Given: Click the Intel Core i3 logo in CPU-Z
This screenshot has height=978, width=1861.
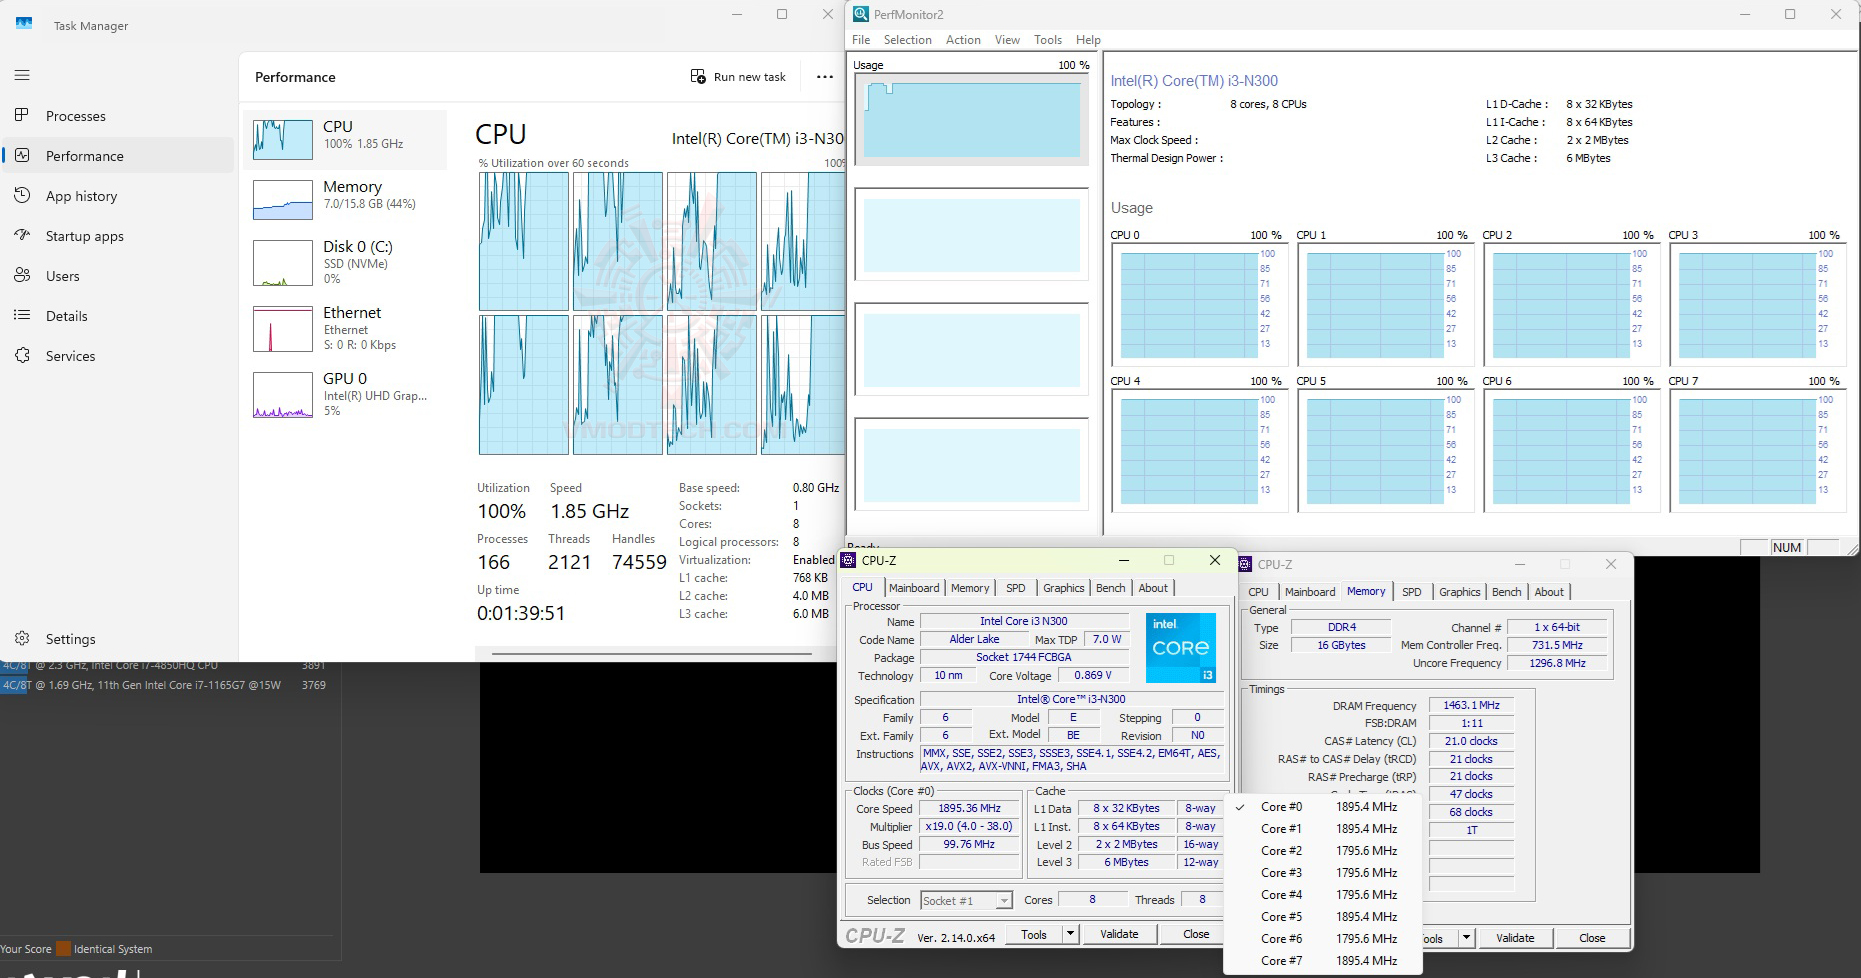Looking at the screenshot, I should (x=1181, y=648).
